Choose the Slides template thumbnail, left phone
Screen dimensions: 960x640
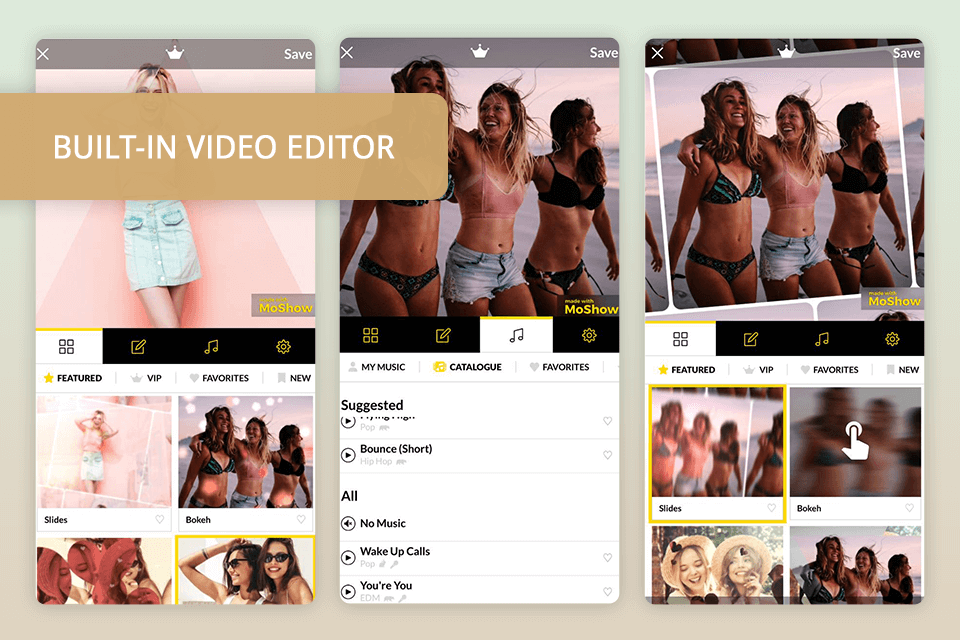pos(104,452)
